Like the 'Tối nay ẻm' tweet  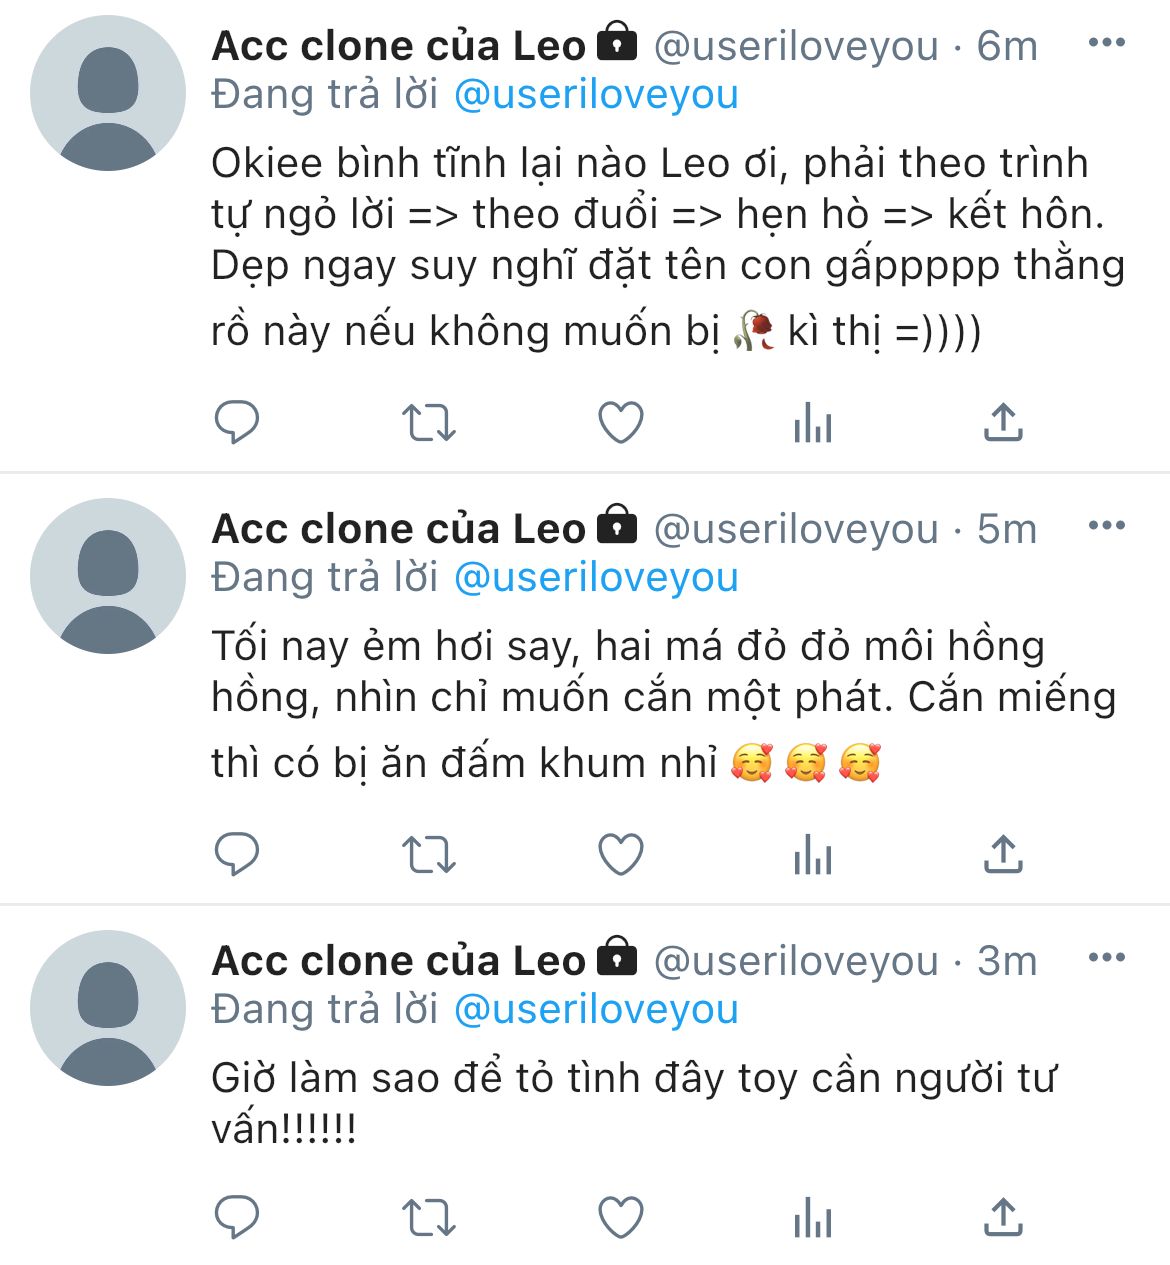click(620, 855)
